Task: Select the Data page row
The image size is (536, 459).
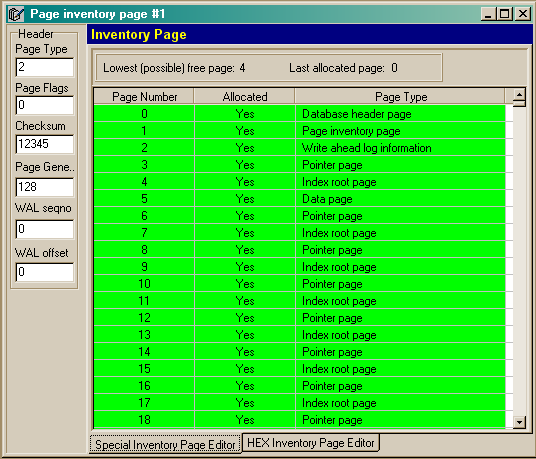Action: click(299, 199)
